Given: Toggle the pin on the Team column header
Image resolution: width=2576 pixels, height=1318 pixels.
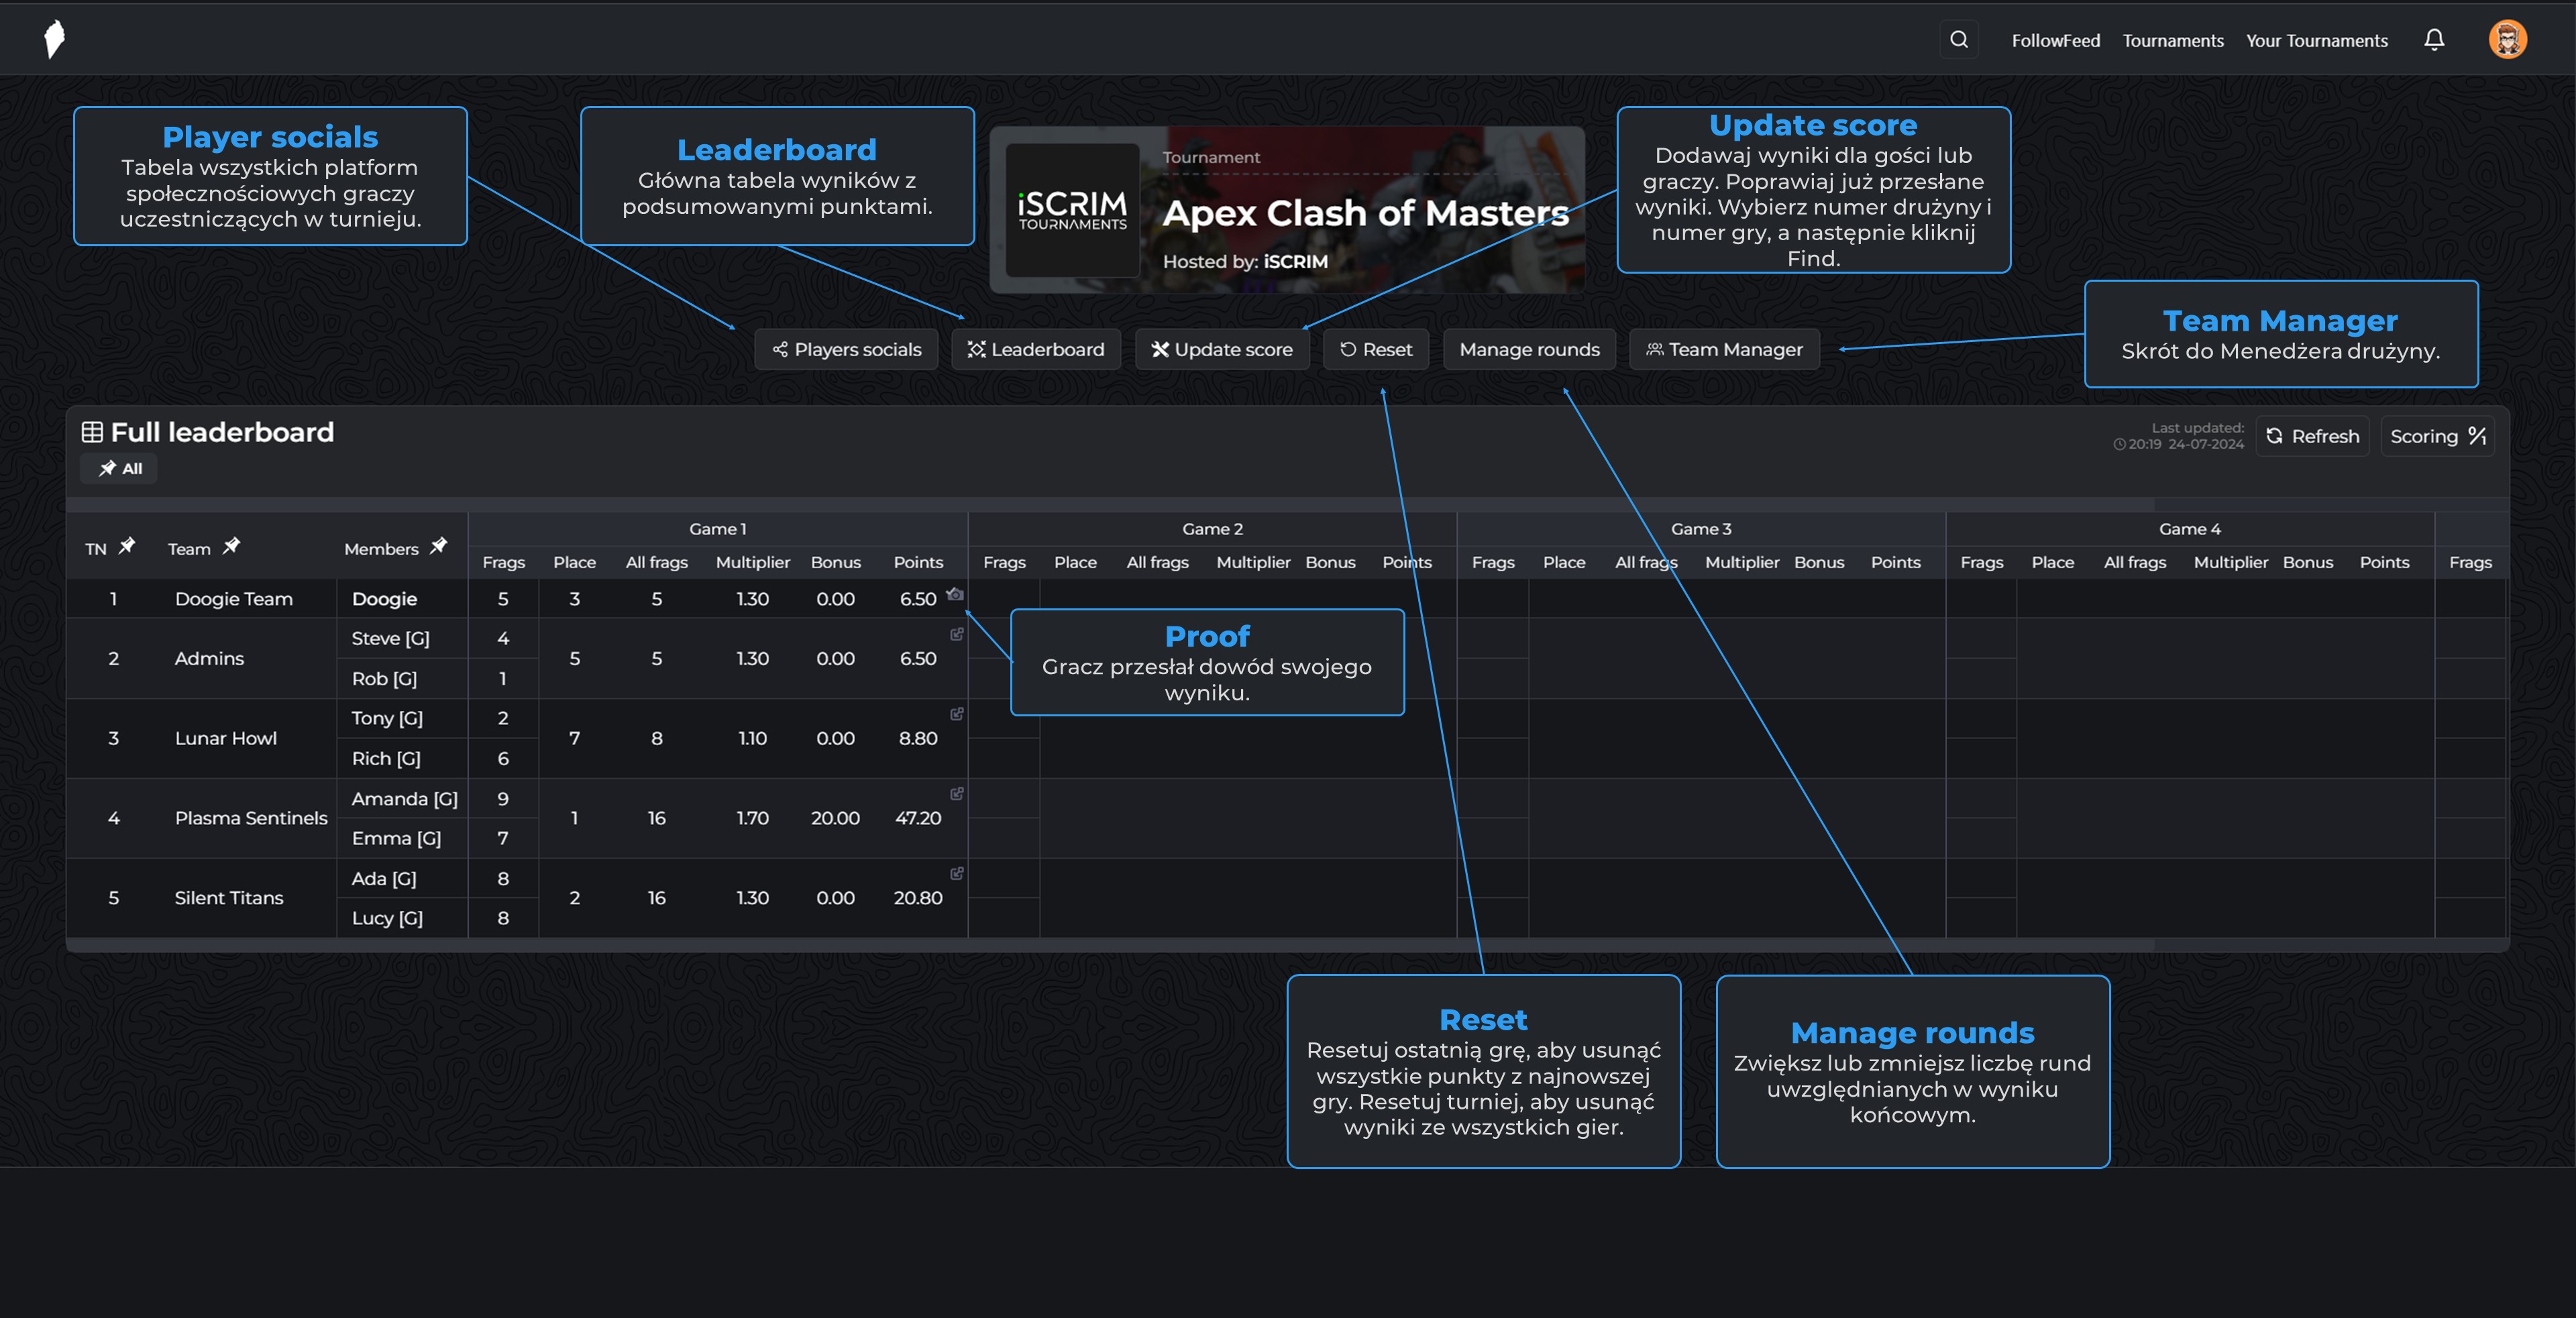Looking at the screenshot, I should (x=232, y=546).
